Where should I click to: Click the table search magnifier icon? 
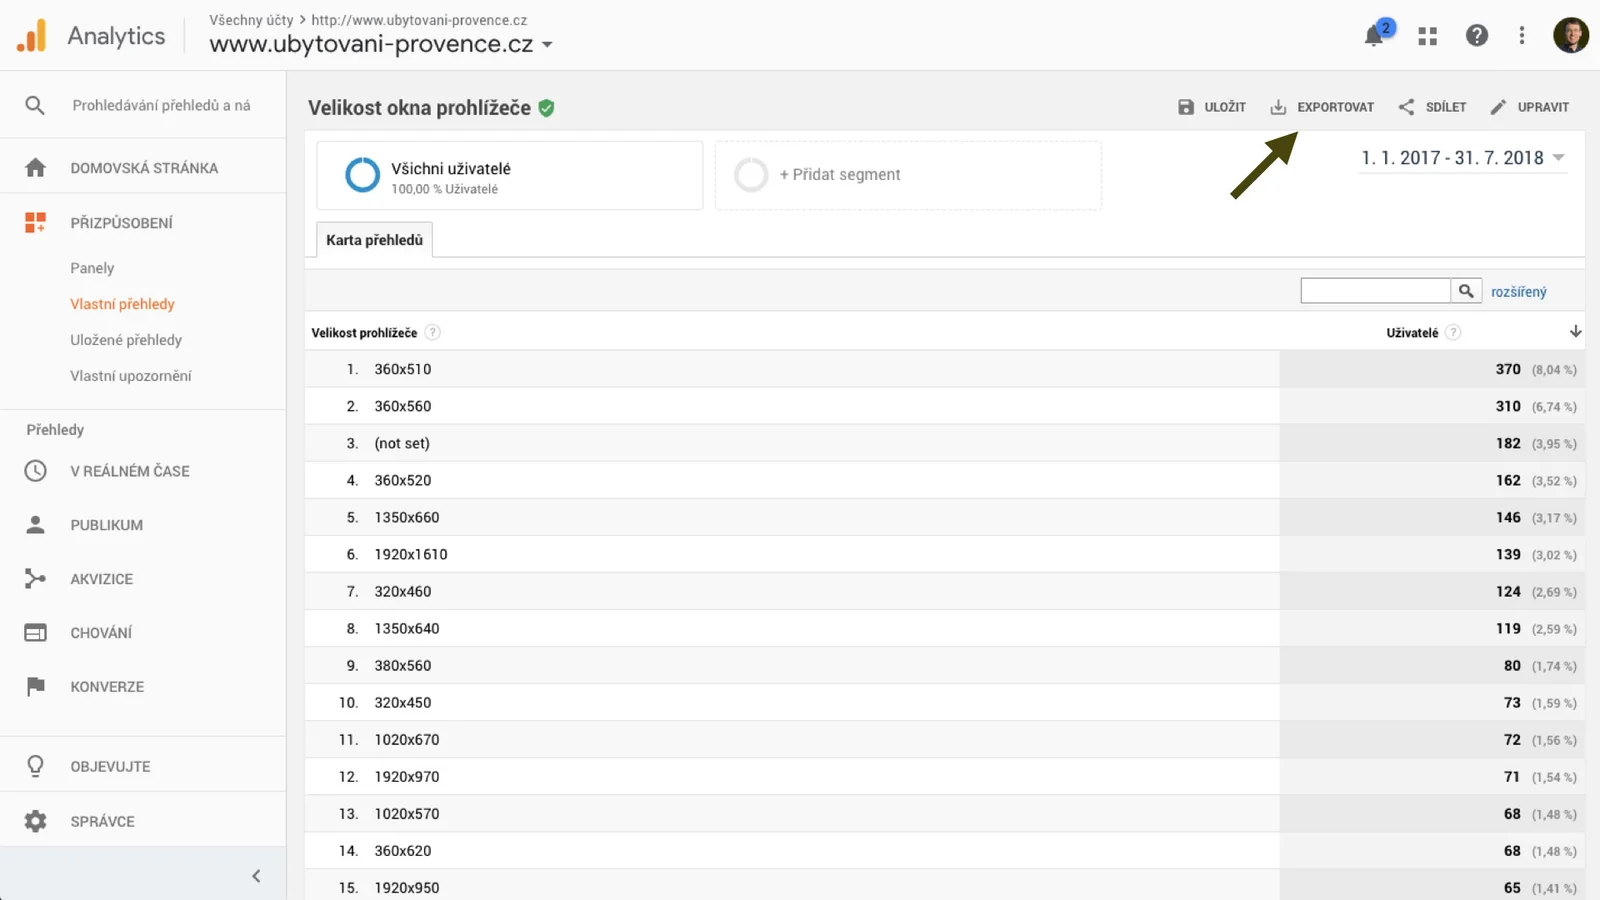pyautogui.click(x=1466, y=289)
